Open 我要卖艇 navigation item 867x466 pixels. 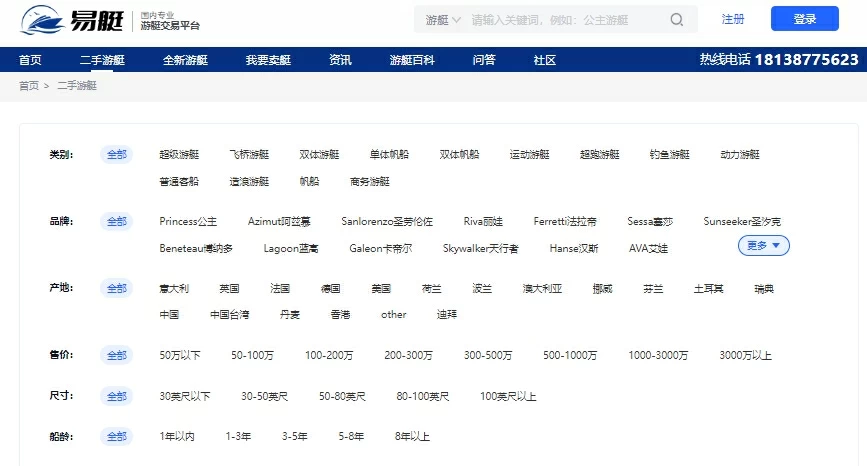click(268, 60)
